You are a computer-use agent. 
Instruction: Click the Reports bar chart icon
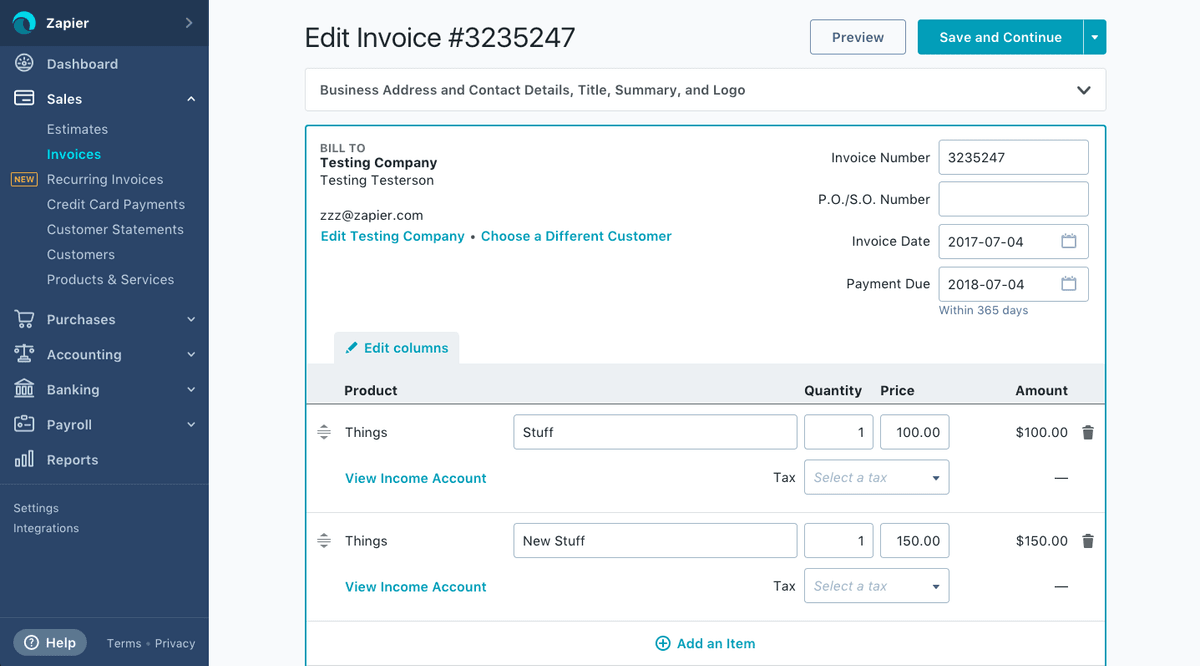coord(24,459)
